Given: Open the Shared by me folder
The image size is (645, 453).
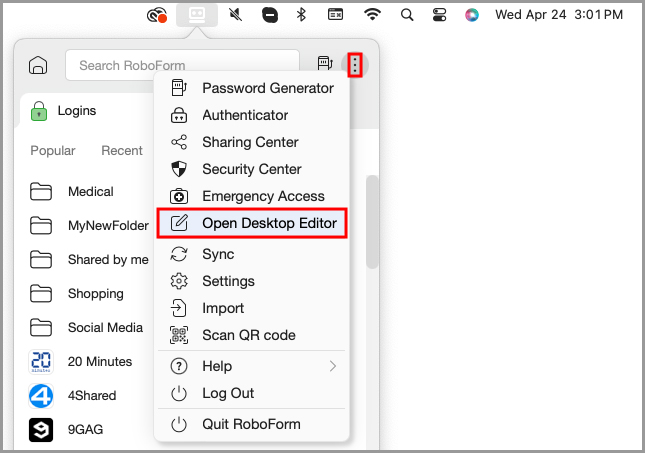Looking at the screenshot, I should click(90, 260).
